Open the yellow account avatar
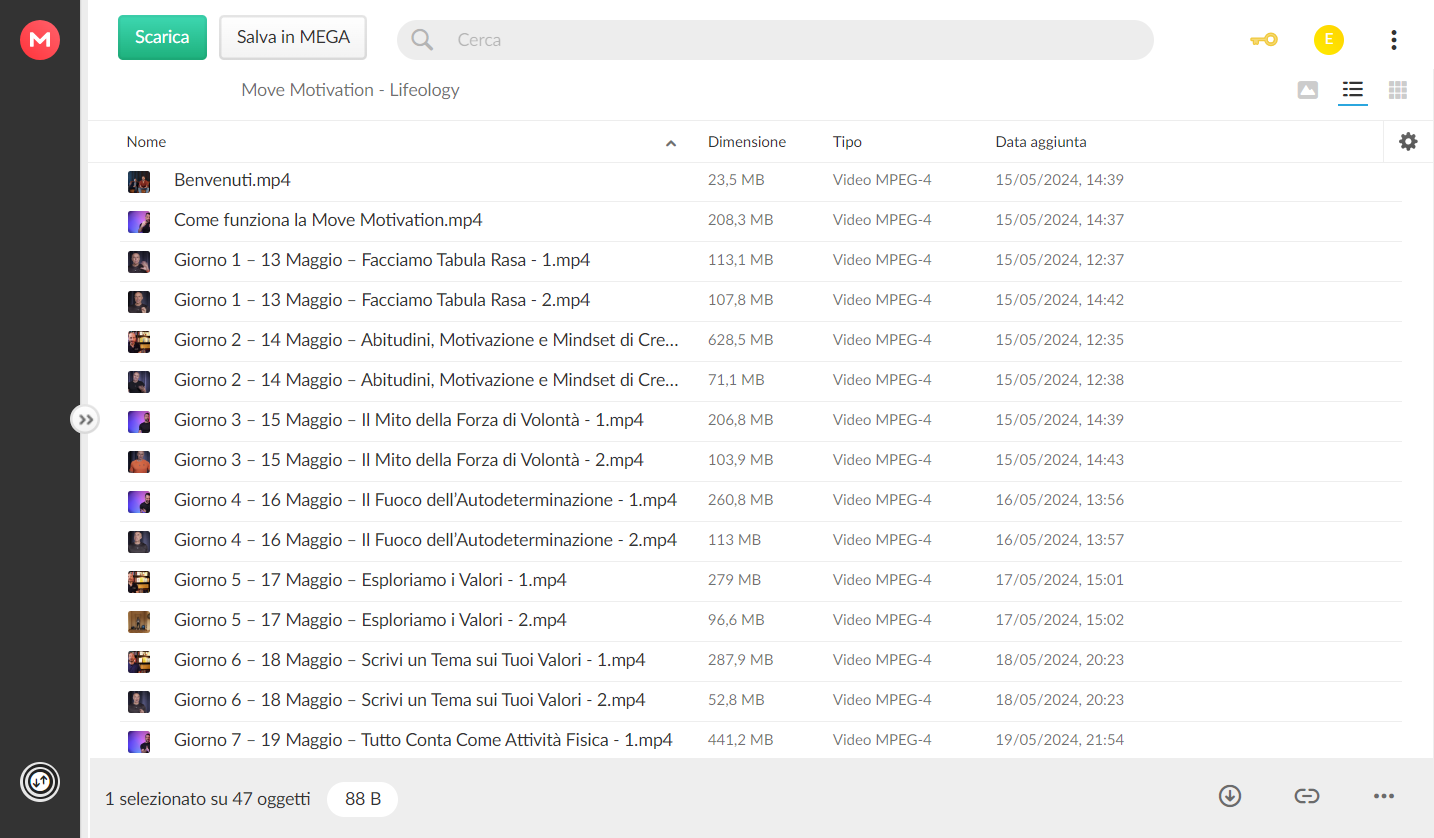The width and height of the screenshot is (1434, 838). pyautogui.click(x=1329, y=40)
